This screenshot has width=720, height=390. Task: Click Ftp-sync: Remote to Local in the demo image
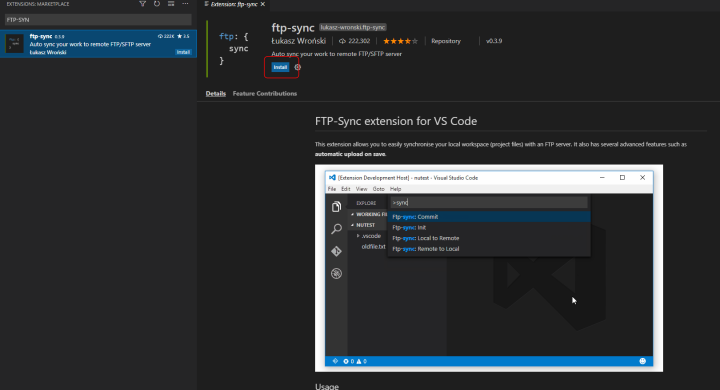pyautogui.click(x=489, y=249)
